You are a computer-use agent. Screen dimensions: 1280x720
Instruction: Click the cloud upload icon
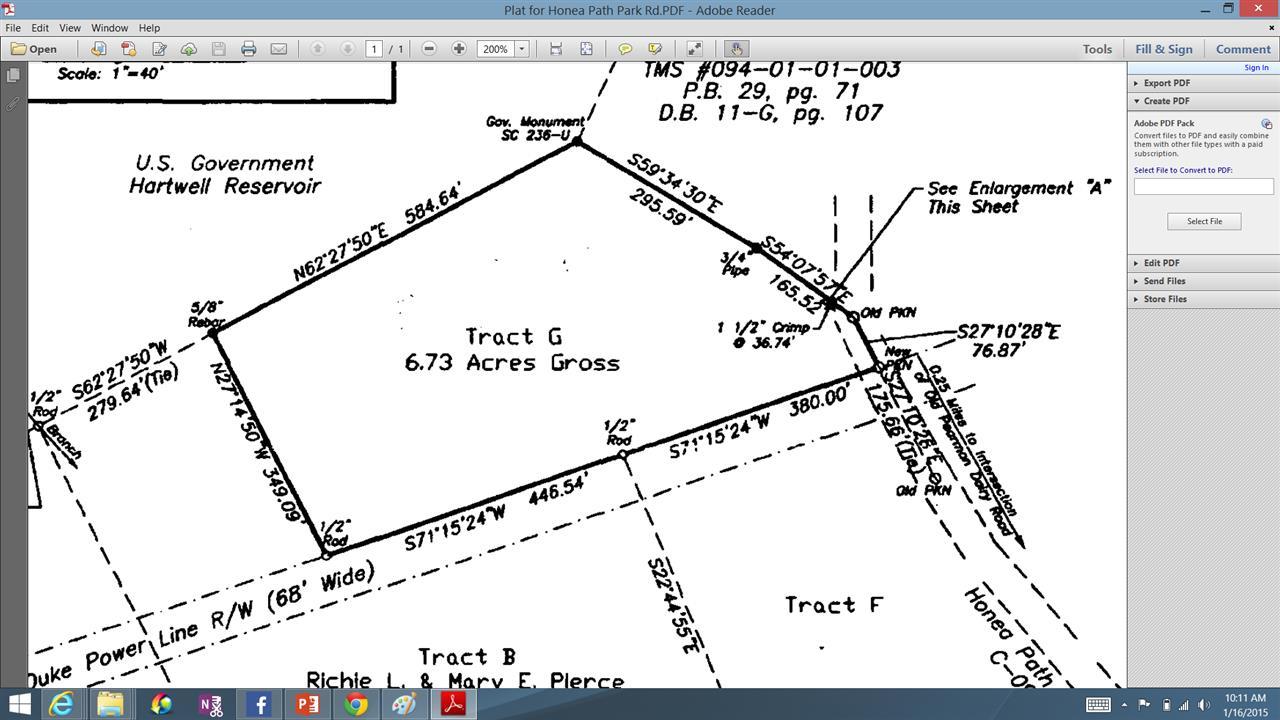point(189,48)
